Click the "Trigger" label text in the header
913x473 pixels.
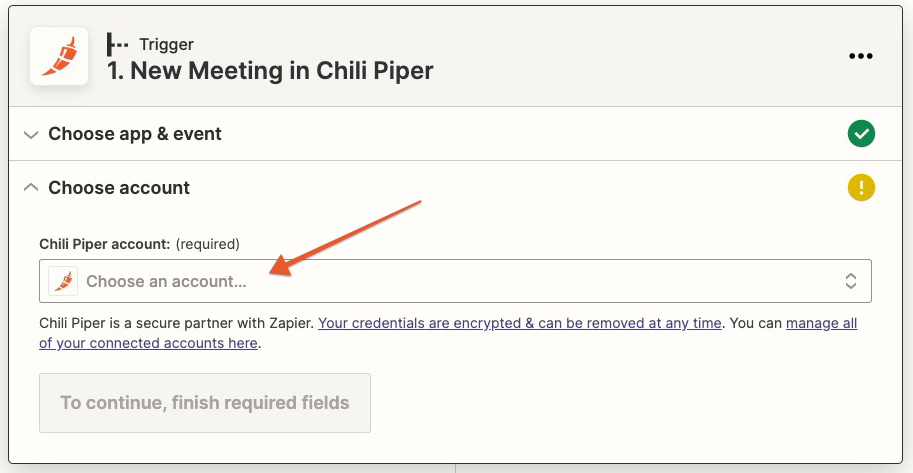pyautogui.click(x=166, y=44)
